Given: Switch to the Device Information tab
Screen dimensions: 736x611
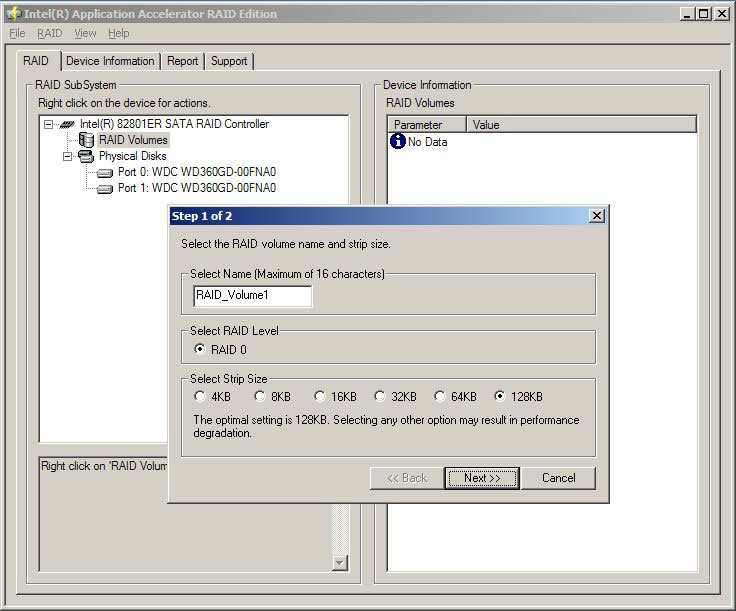Looking at the screenshot, I should [x=110, y=61].
